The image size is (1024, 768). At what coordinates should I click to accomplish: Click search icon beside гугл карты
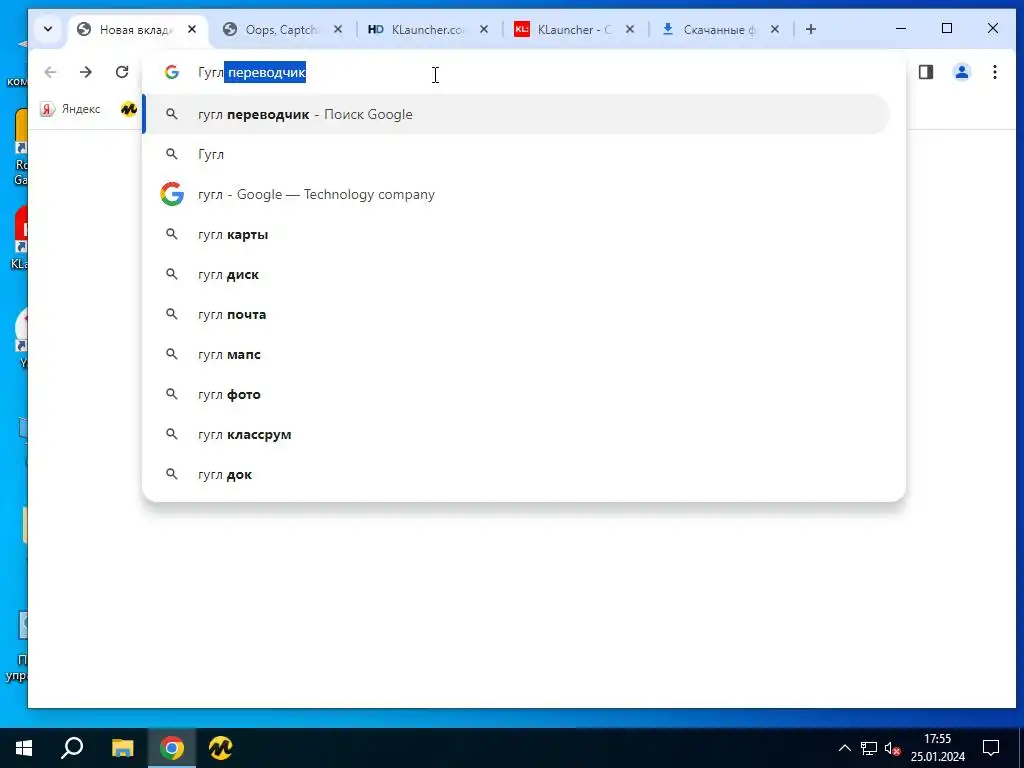tap(172, 234)
